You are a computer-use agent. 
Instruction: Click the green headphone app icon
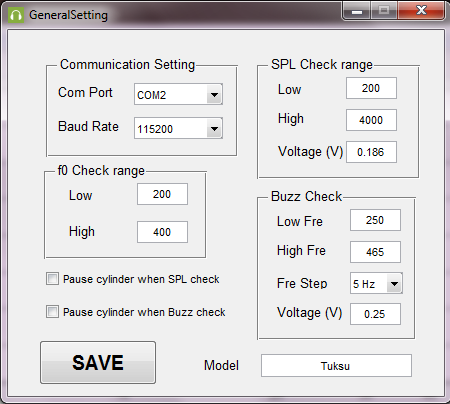click(16, 15)
